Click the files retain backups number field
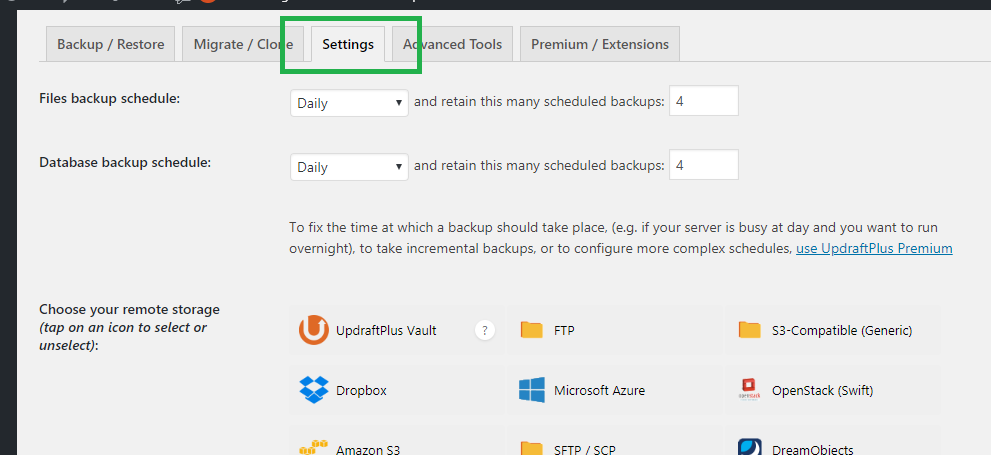 coord(704,101)
